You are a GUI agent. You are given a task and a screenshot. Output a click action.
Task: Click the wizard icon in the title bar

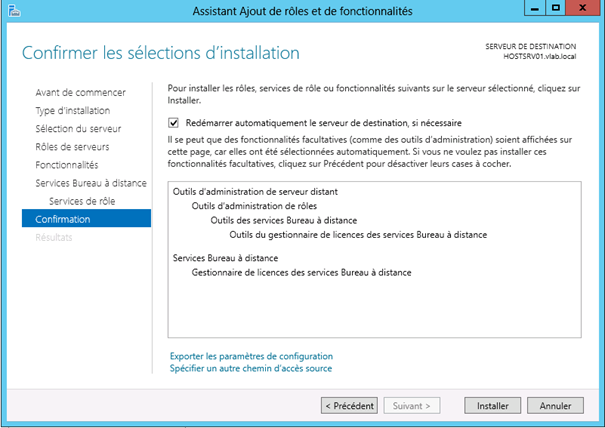coord(12,11)
